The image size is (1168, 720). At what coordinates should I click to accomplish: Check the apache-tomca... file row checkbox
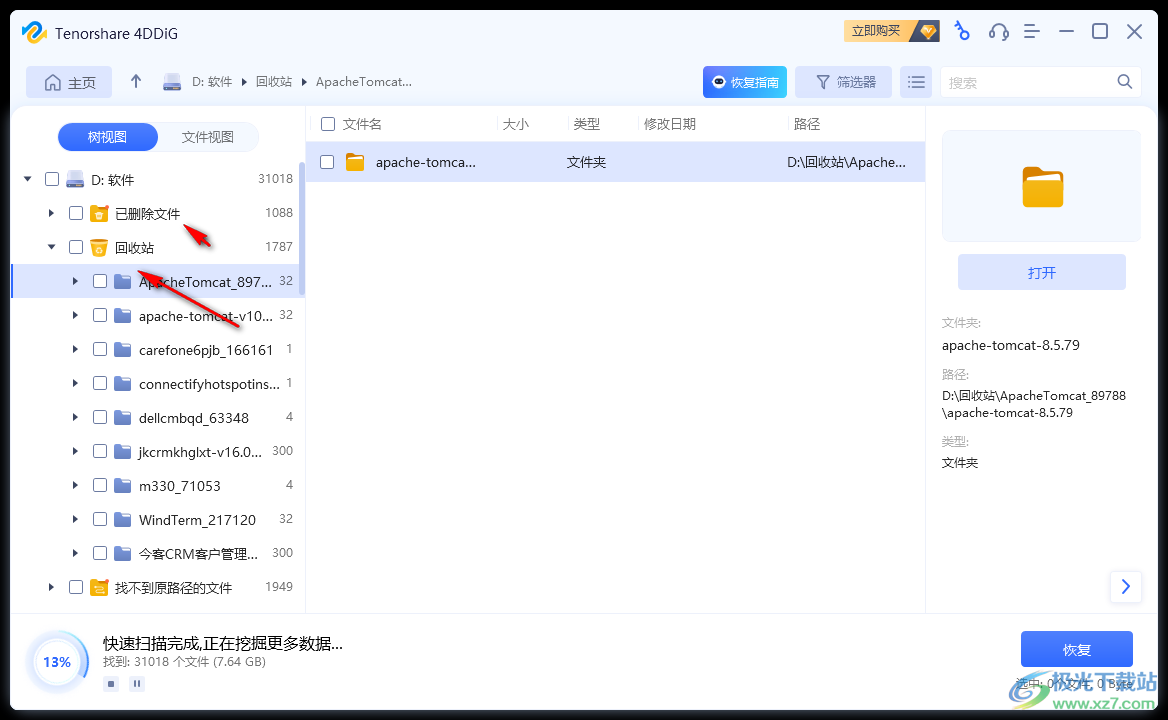[x=327, y=162]
